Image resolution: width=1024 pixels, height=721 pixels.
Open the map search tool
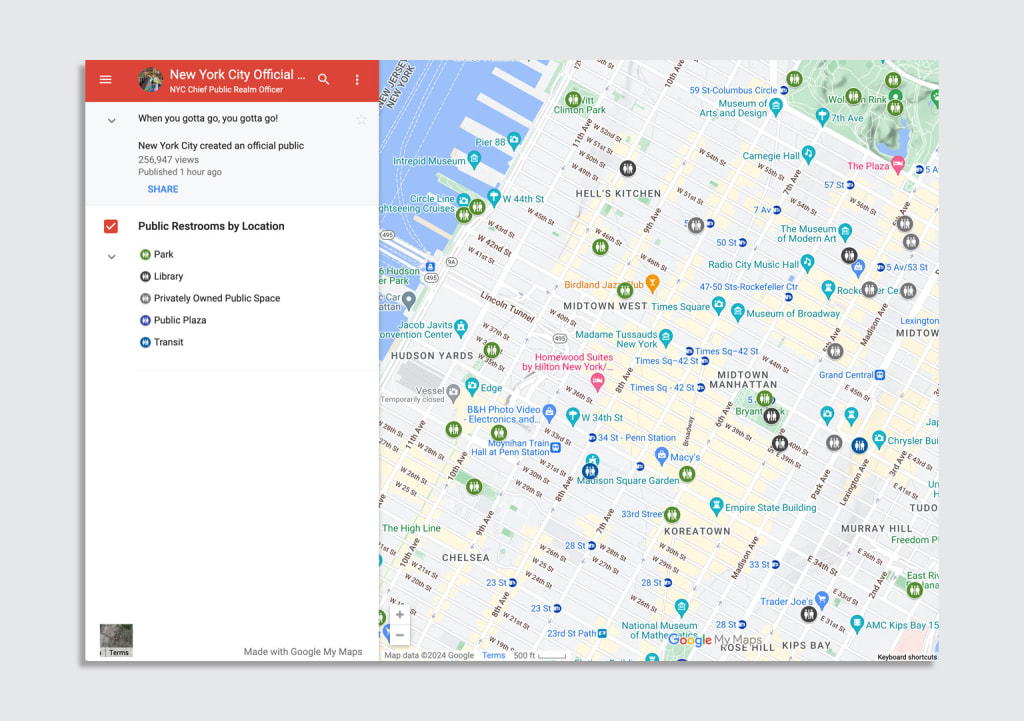(324, 79)
